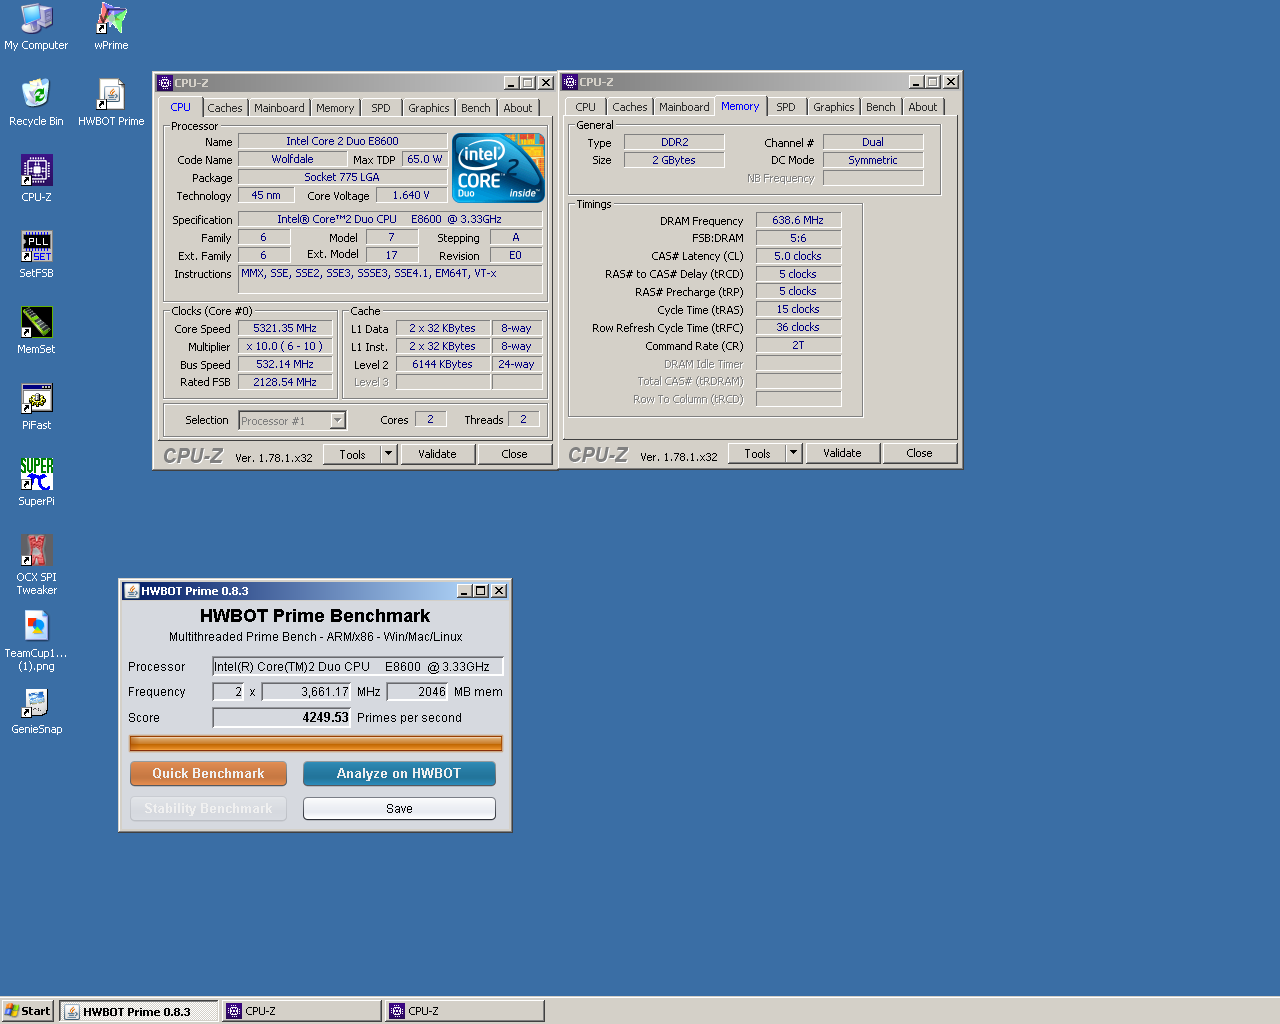Click Tools button in left CPU-Z
Viewport: 1280px width, 1024px height.
click(x=353, y=454)
